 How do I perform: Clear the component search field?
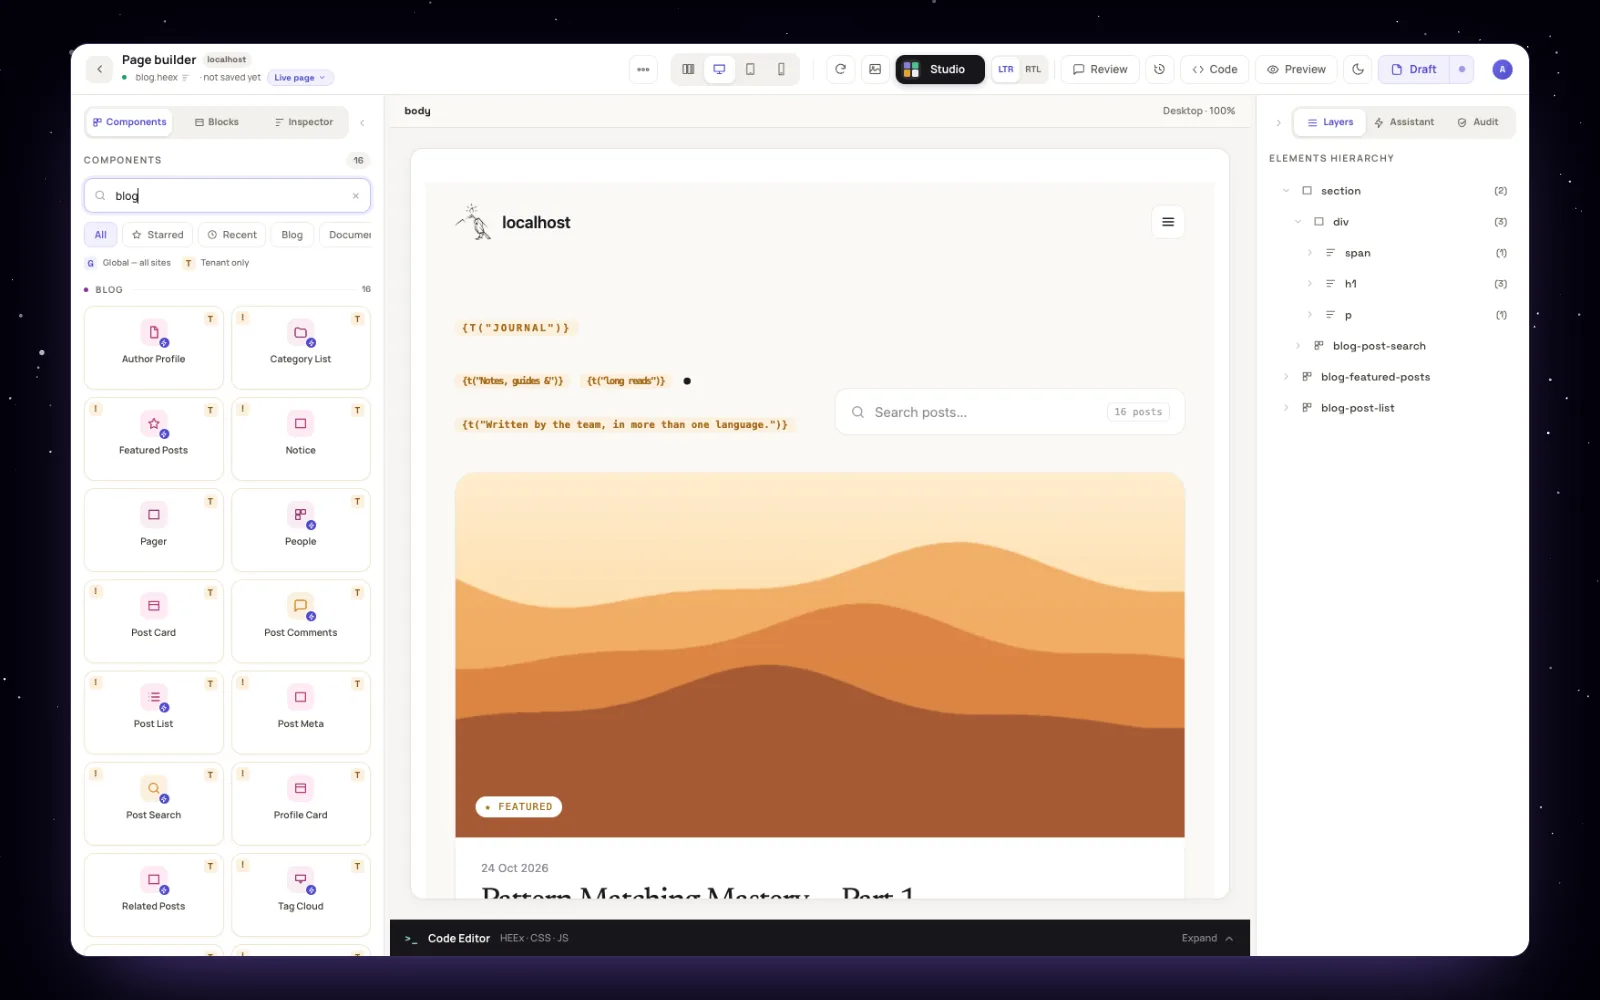pyautogui.click(x=355, y=196)
